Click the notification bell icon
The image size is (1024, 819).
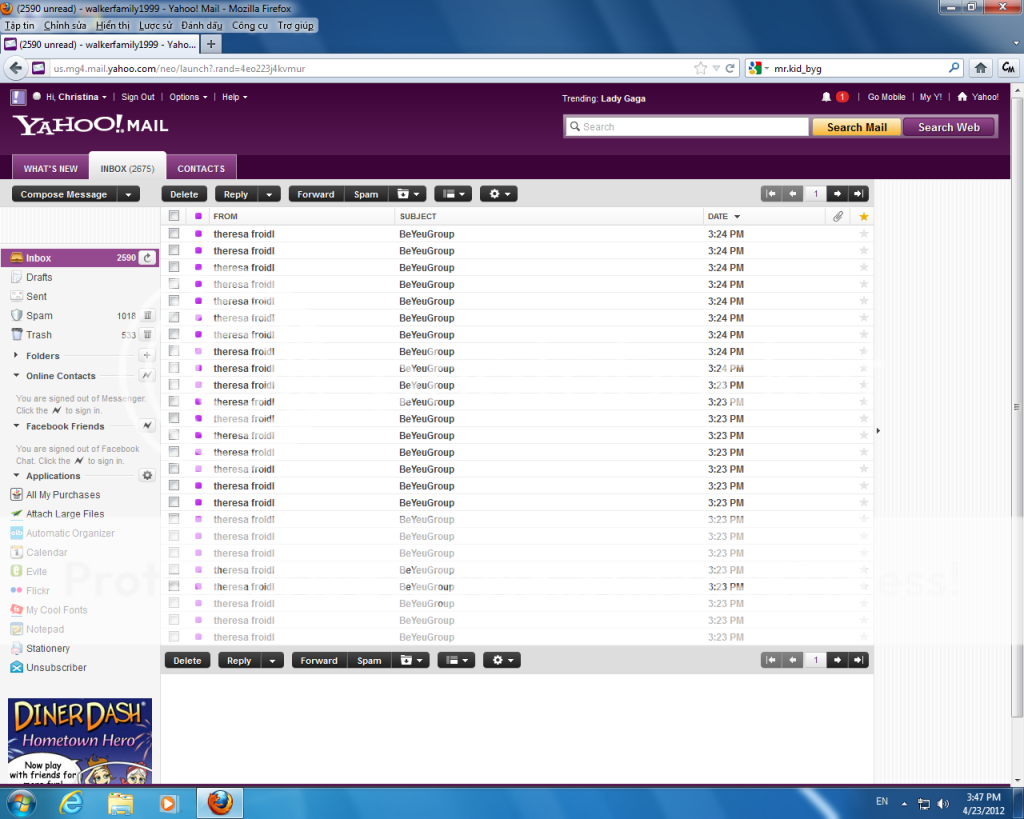pos(826,97)
